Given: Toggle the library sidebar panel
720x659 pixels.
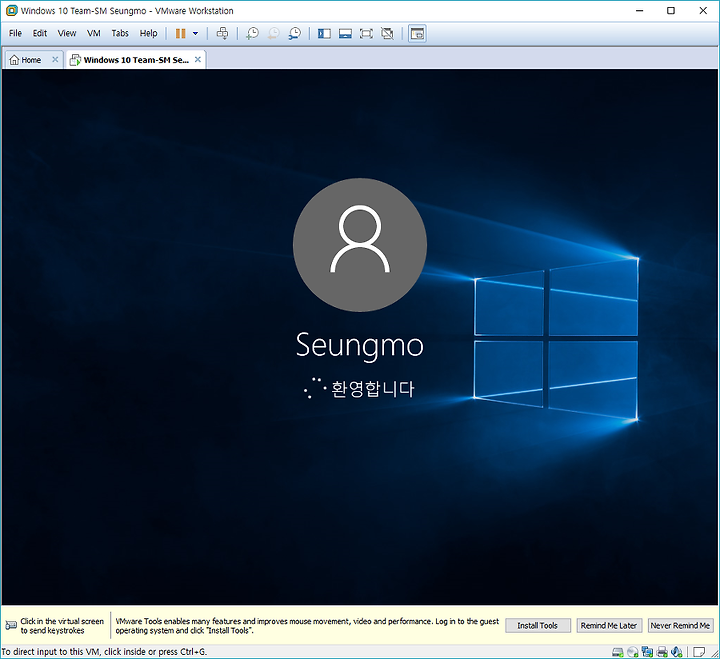Looking at the screenshot, I should 324,34.
